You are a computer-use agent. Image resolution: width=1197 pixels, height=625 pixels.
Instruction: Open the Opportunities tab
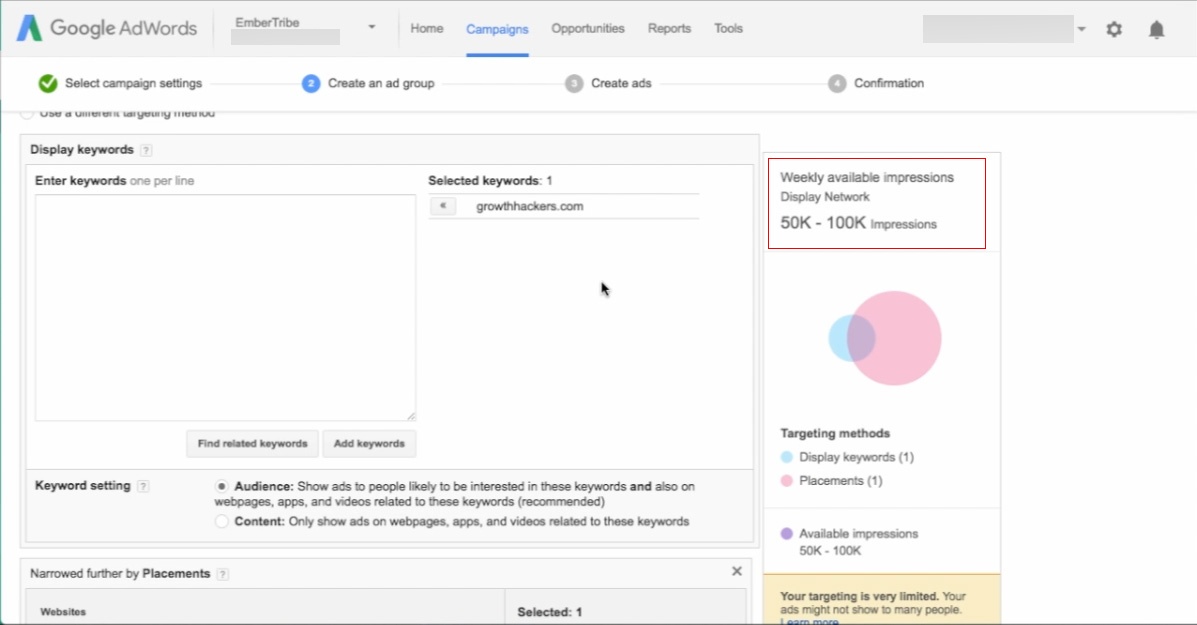point(588,28)
